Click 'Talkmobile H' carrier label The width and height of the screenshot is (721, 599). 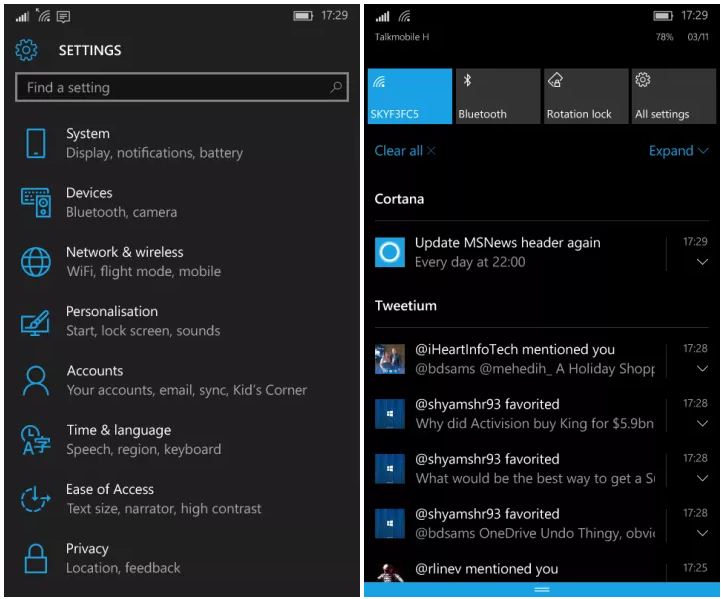coord(402,37)
